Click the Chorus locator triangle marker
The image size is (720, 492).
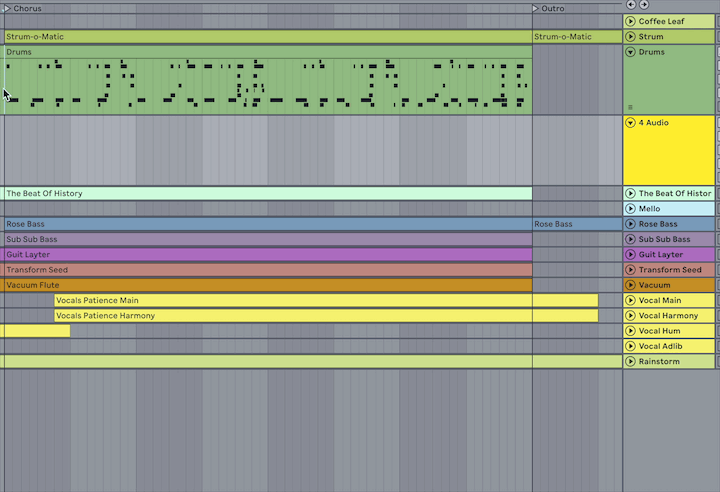point(8,8)
